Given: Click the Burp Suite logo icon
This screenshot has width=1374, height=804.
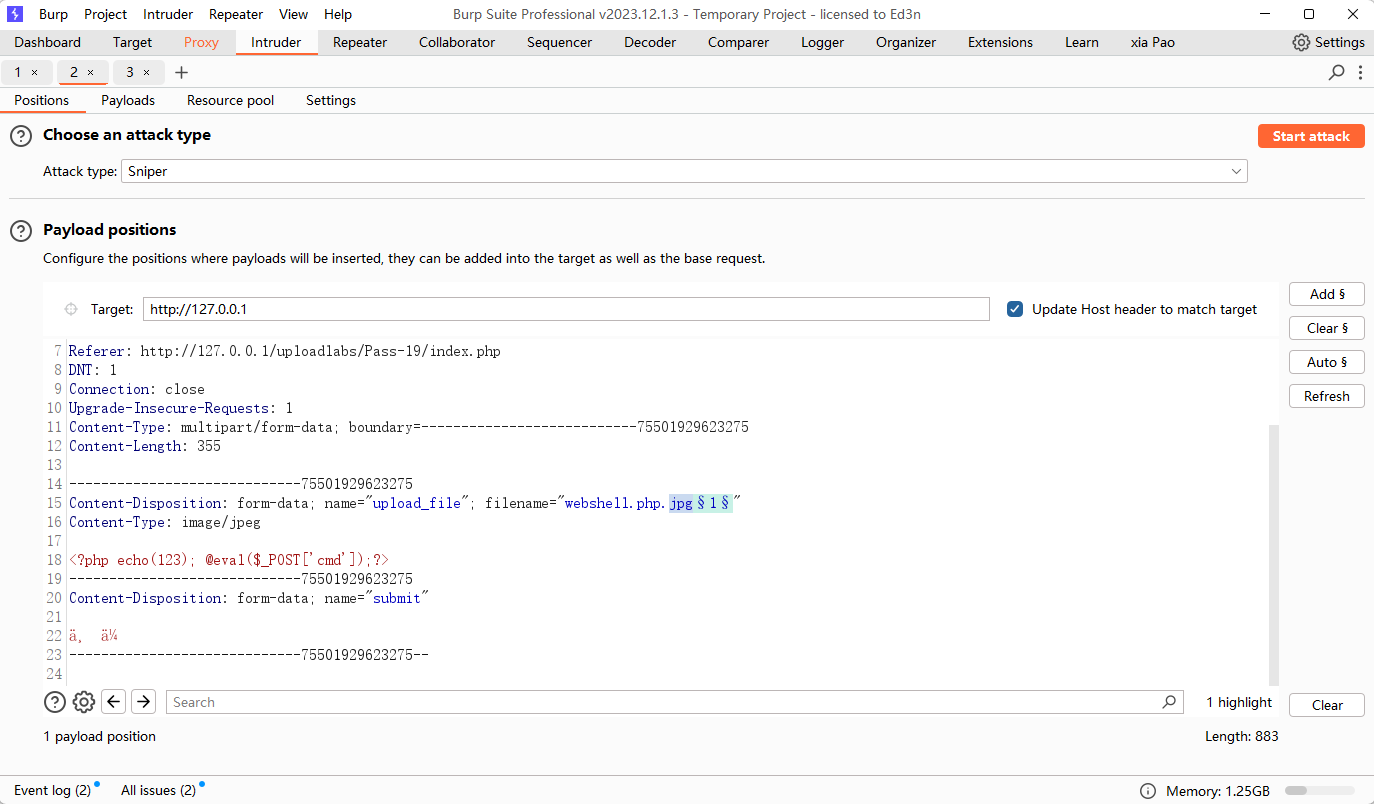Looking at the screenshot, I should coord(15,14).
